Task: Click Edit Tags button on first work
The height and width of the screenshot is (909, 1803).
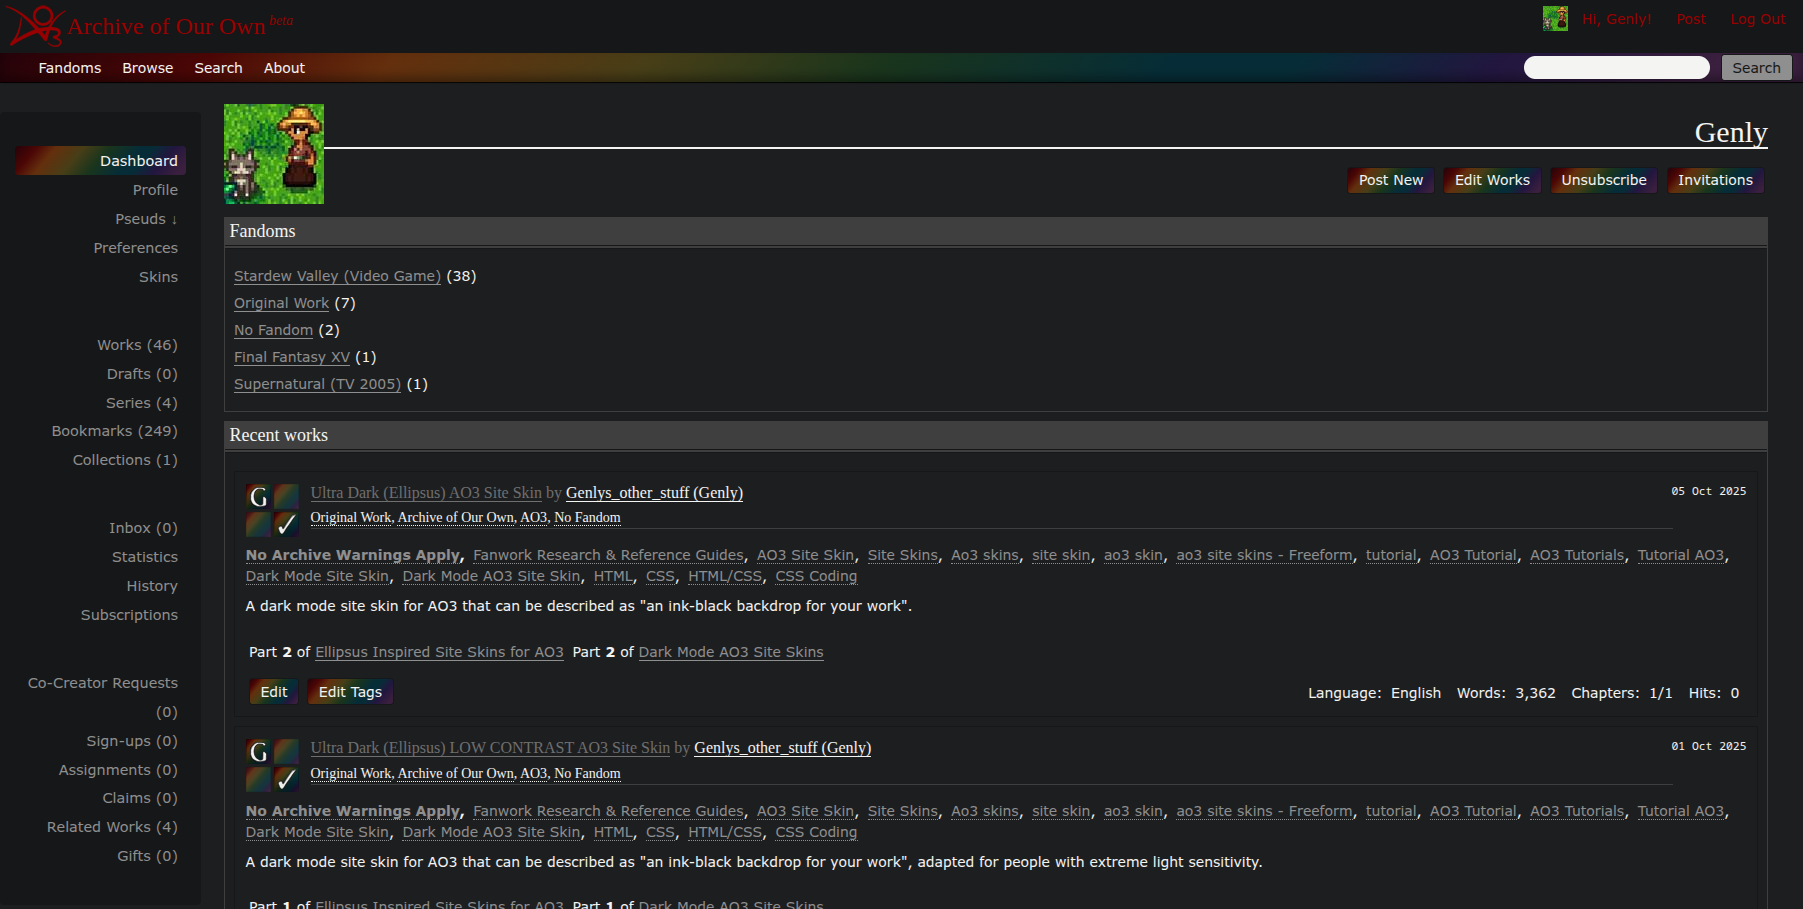Action: tap(350, 692)
